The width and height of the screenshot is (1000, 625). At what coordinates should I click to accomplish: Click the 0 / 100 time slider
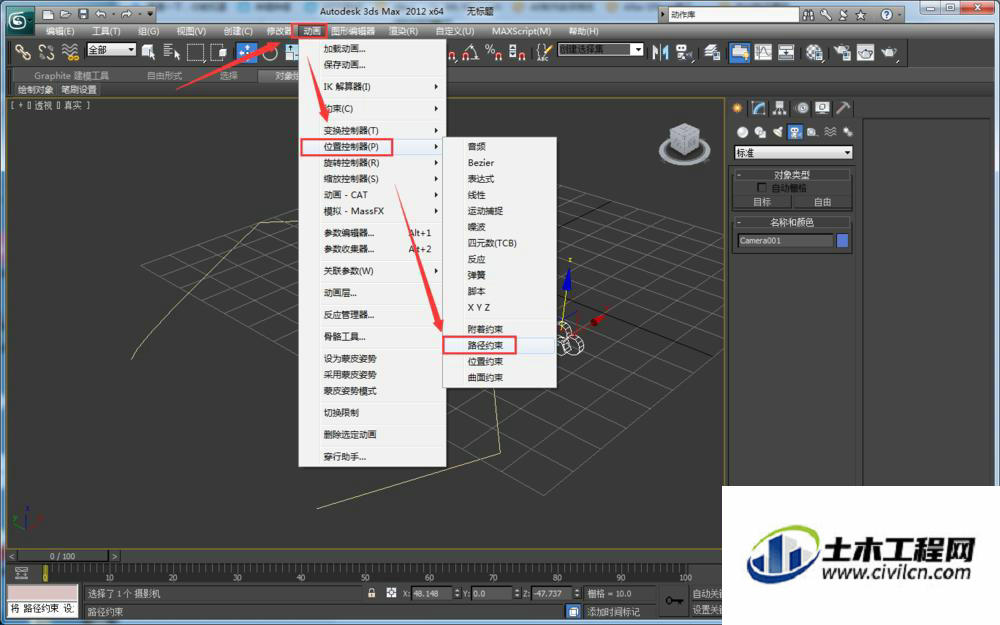click(x=62, y=556)
